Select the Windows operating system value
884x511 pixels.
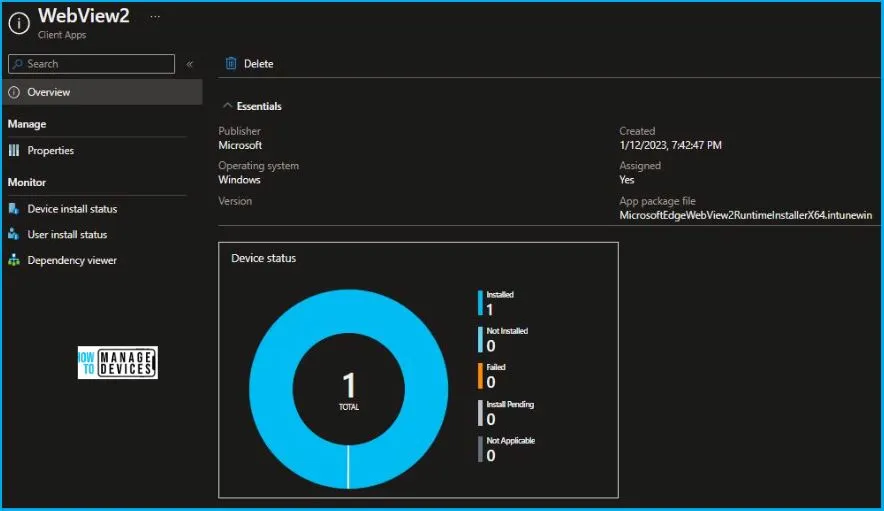(240, 179)
